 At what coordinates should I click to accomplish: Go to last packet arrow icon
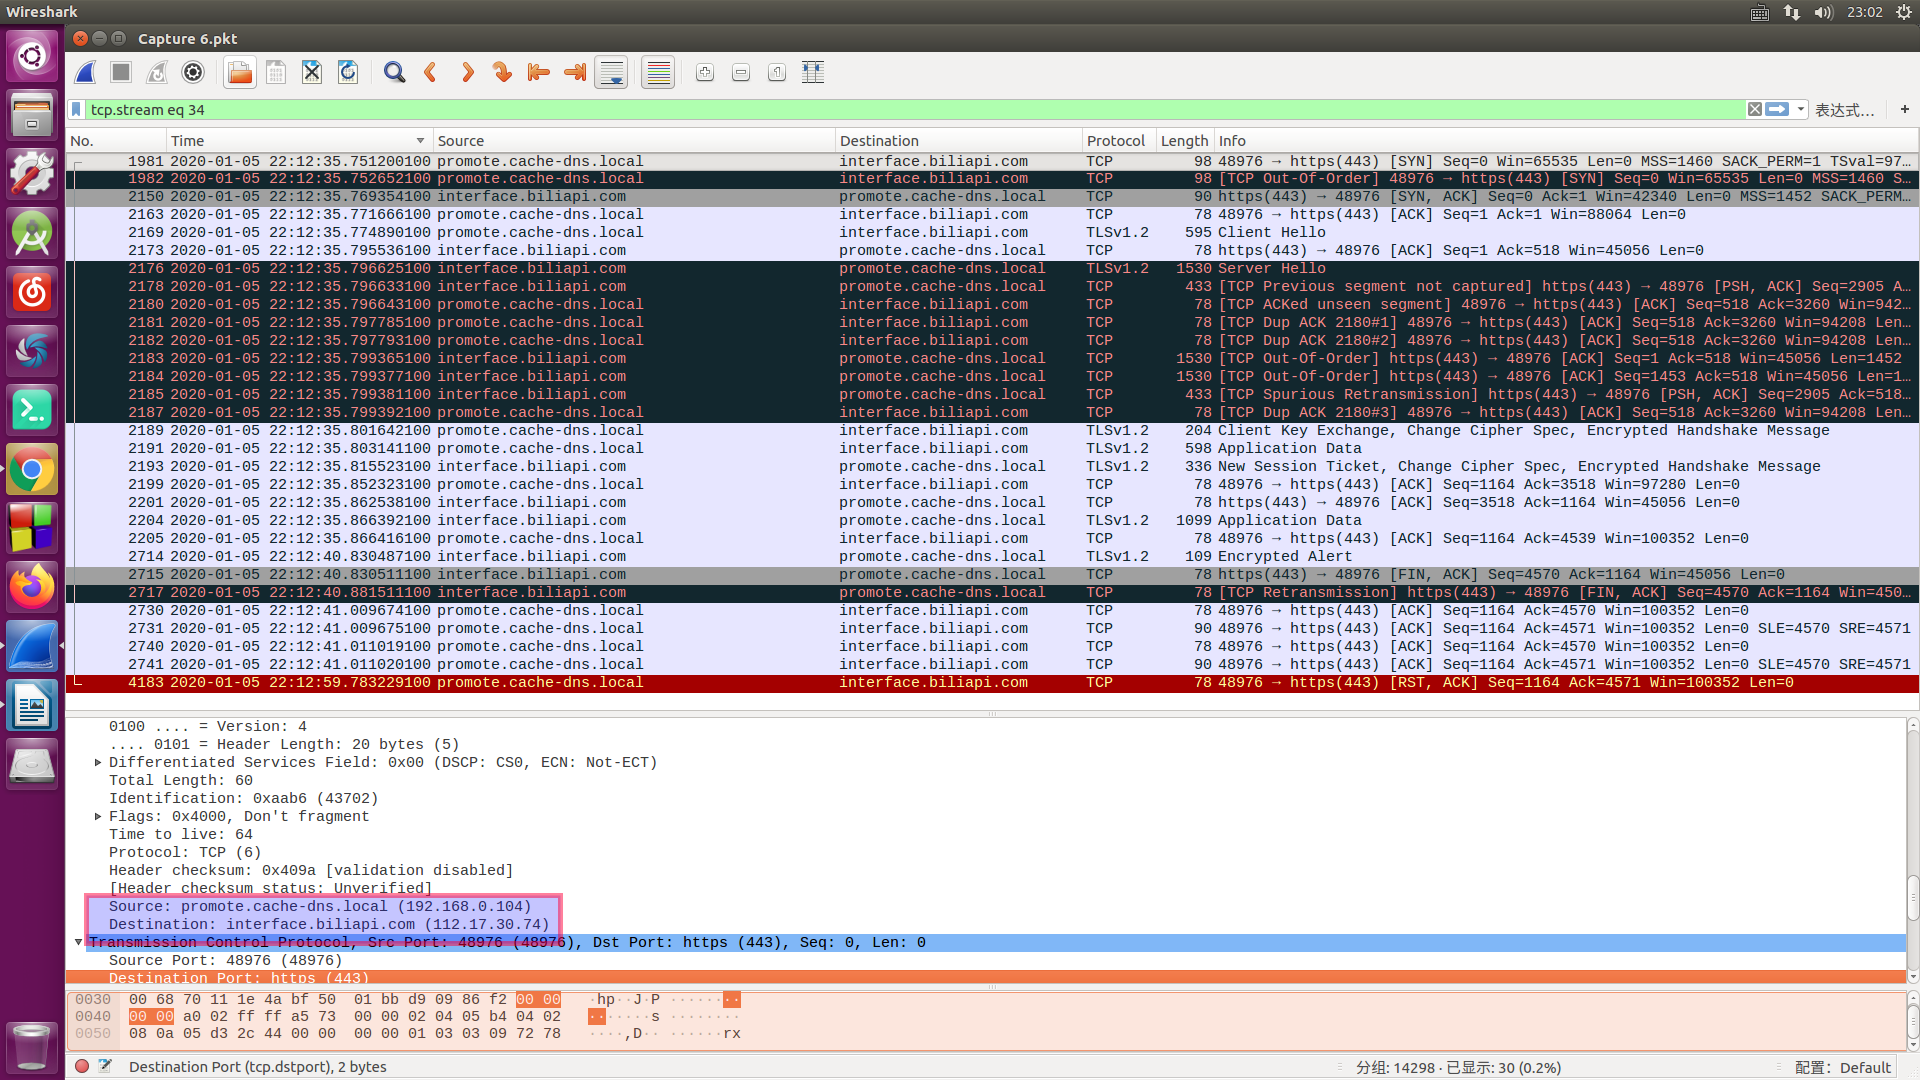click(x=575, y=72)
